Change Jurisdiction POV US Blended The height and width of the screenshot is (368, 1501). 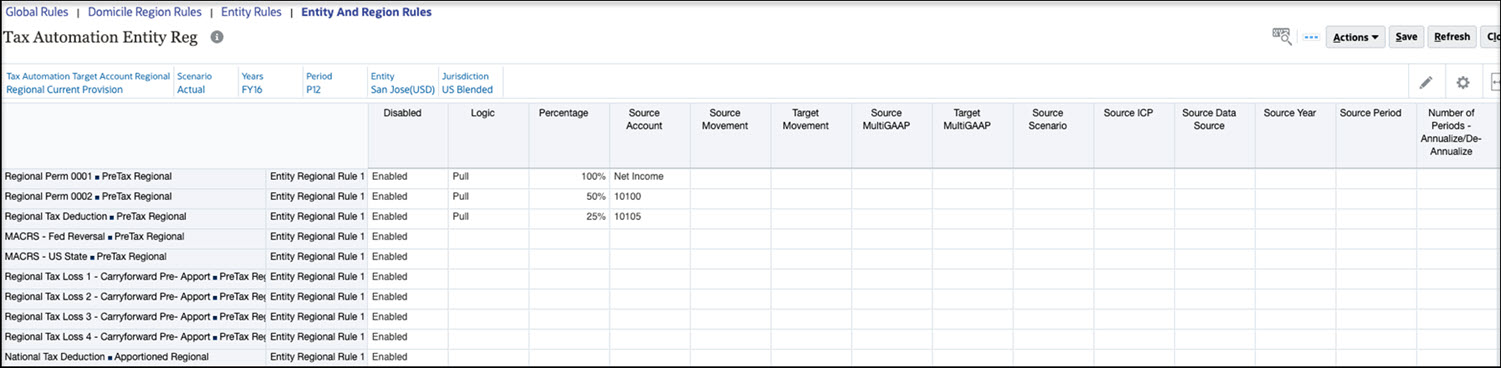point(467,89)
